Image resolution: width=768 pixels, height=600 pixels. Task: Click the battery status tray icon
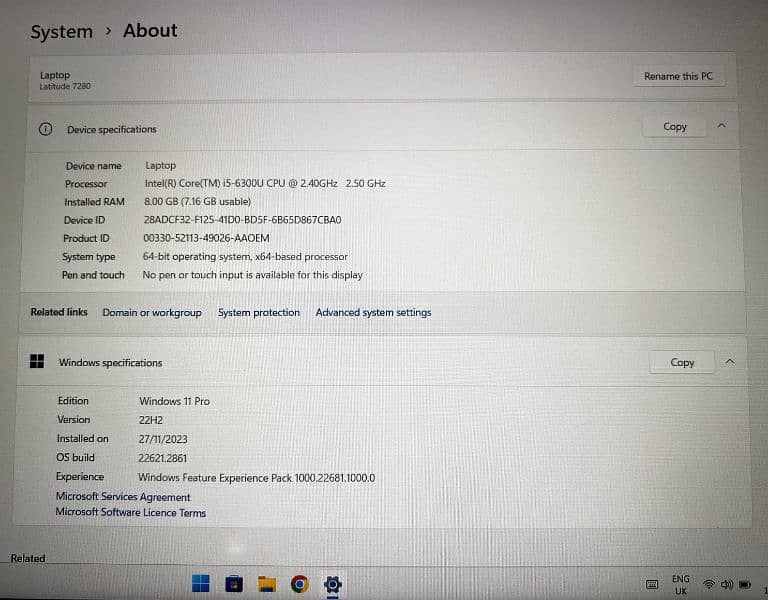745,584
